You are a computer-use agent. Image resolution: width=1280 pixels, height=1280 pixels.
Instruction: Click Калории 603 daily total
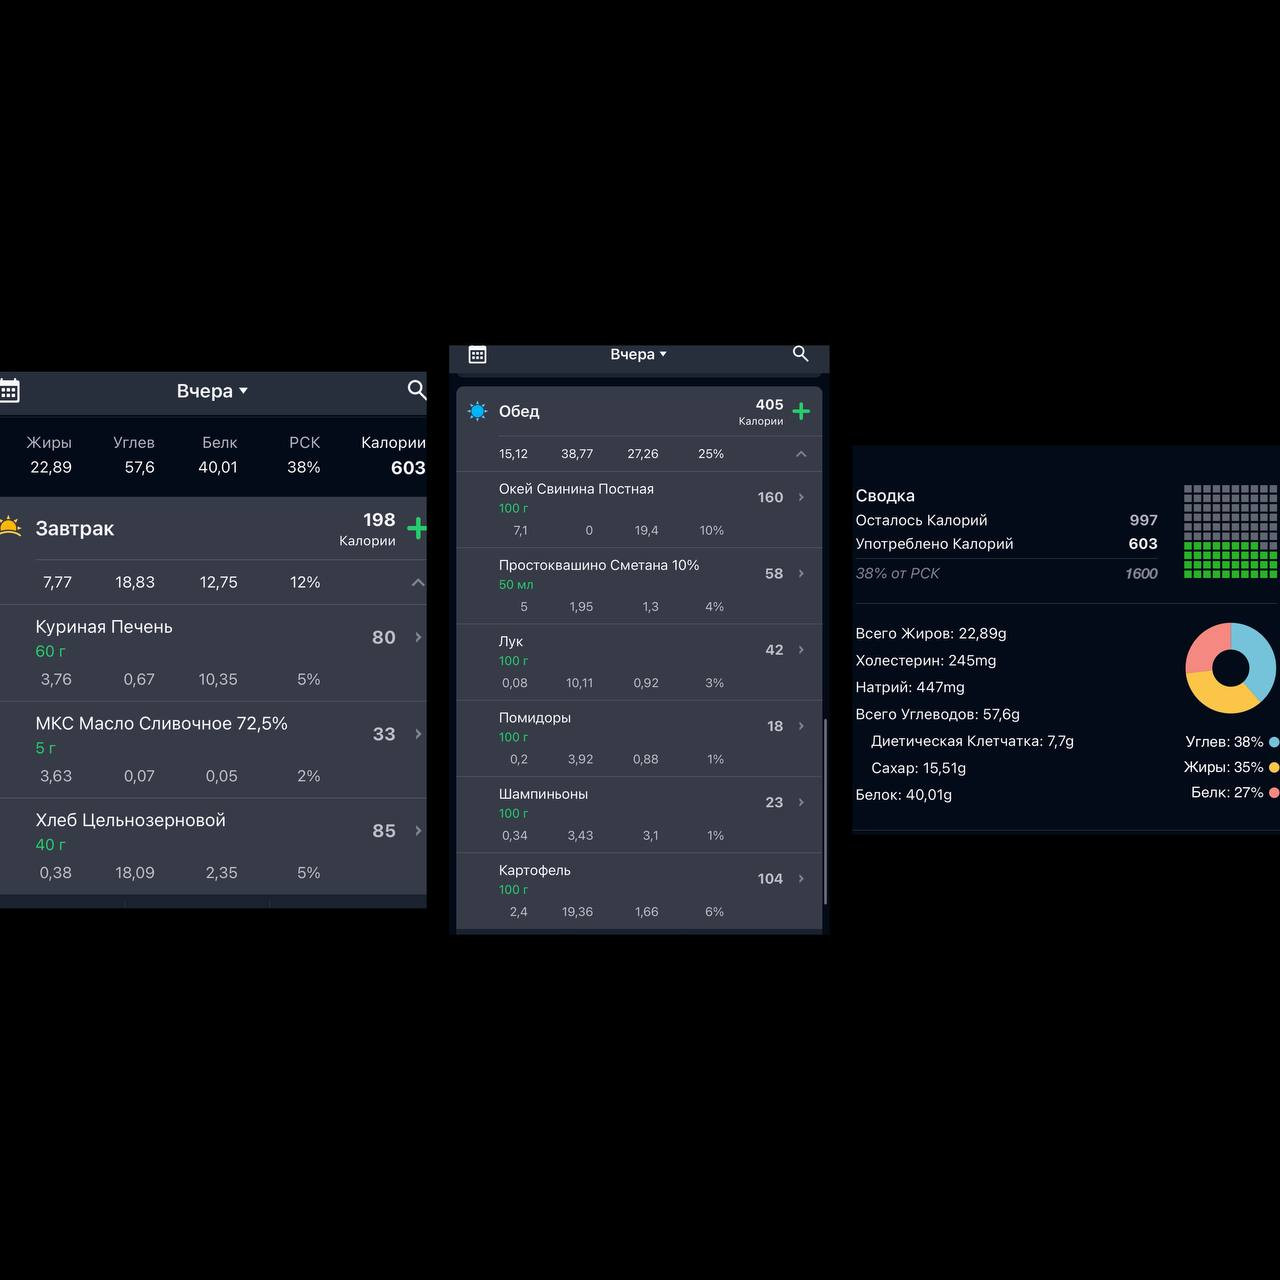coord(393,455)
